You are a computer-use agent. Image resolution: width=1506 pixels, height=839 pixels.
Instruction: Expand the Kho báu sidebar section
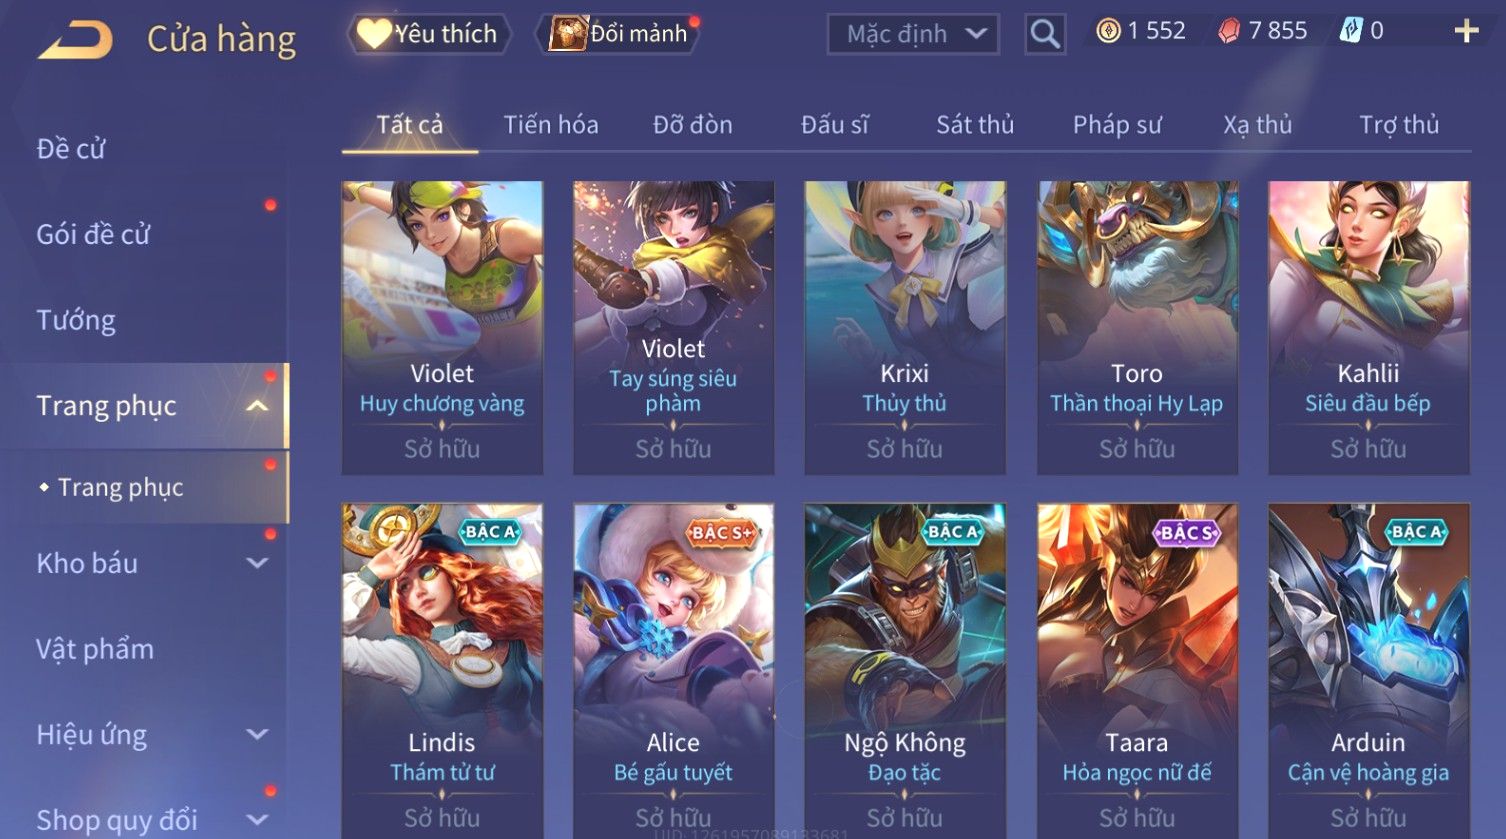pos(257,563)
